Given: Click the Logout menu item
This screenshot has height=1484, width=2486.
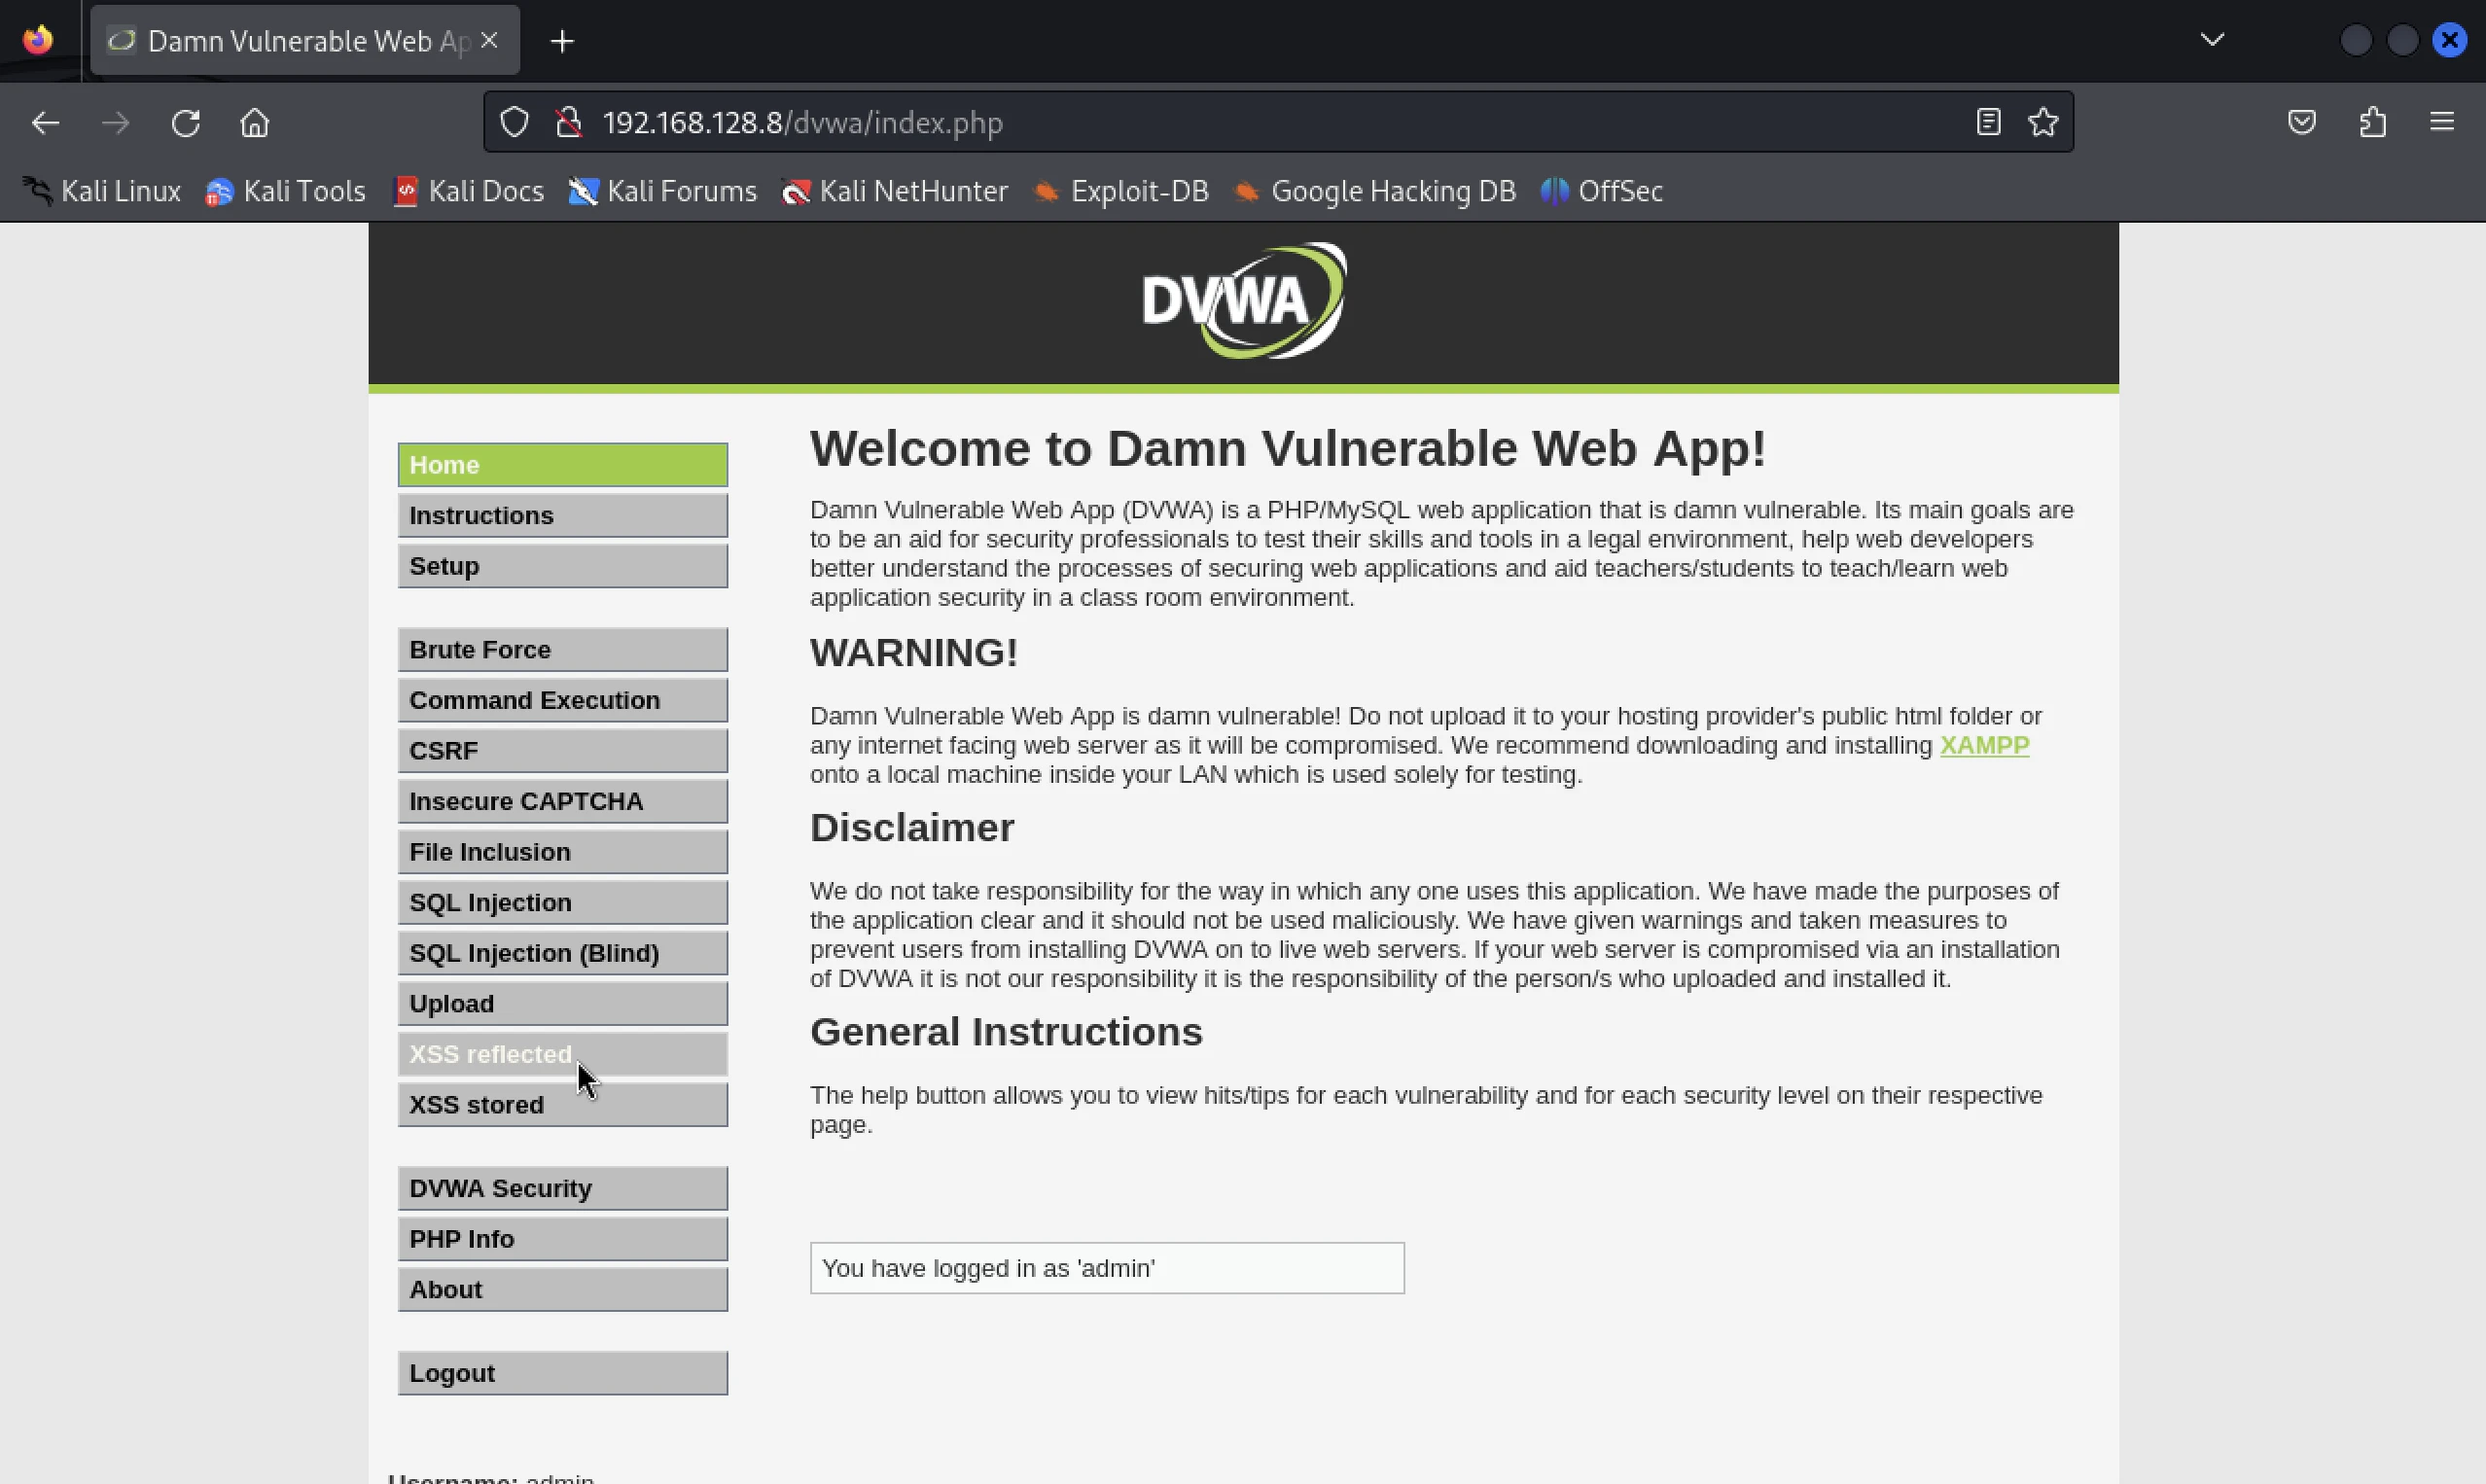Looking at the screenshot, I should (563, 1373).
